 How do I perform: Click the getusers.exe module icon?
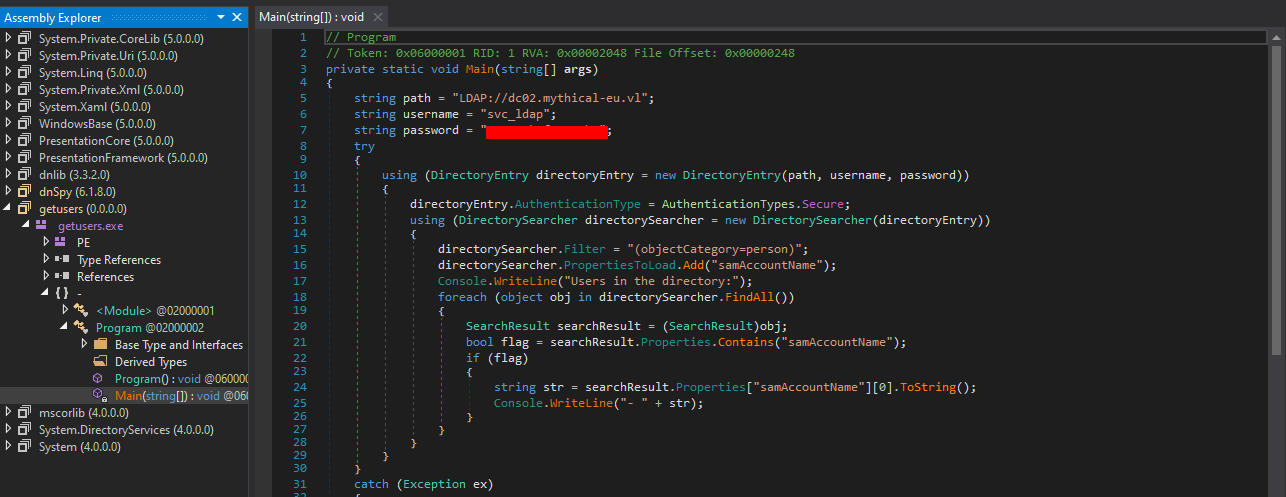42,225
